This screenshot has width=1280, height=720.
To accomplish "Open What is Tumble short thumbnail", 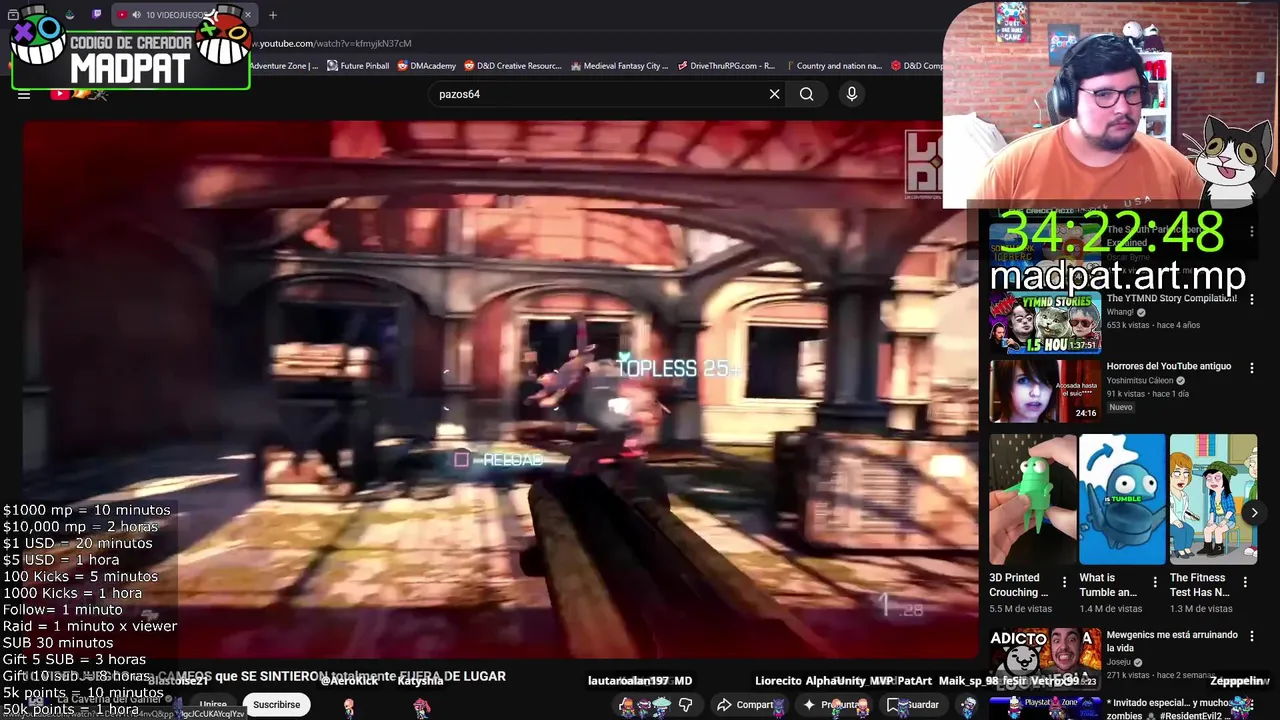I will click(x=1122, y=499).
